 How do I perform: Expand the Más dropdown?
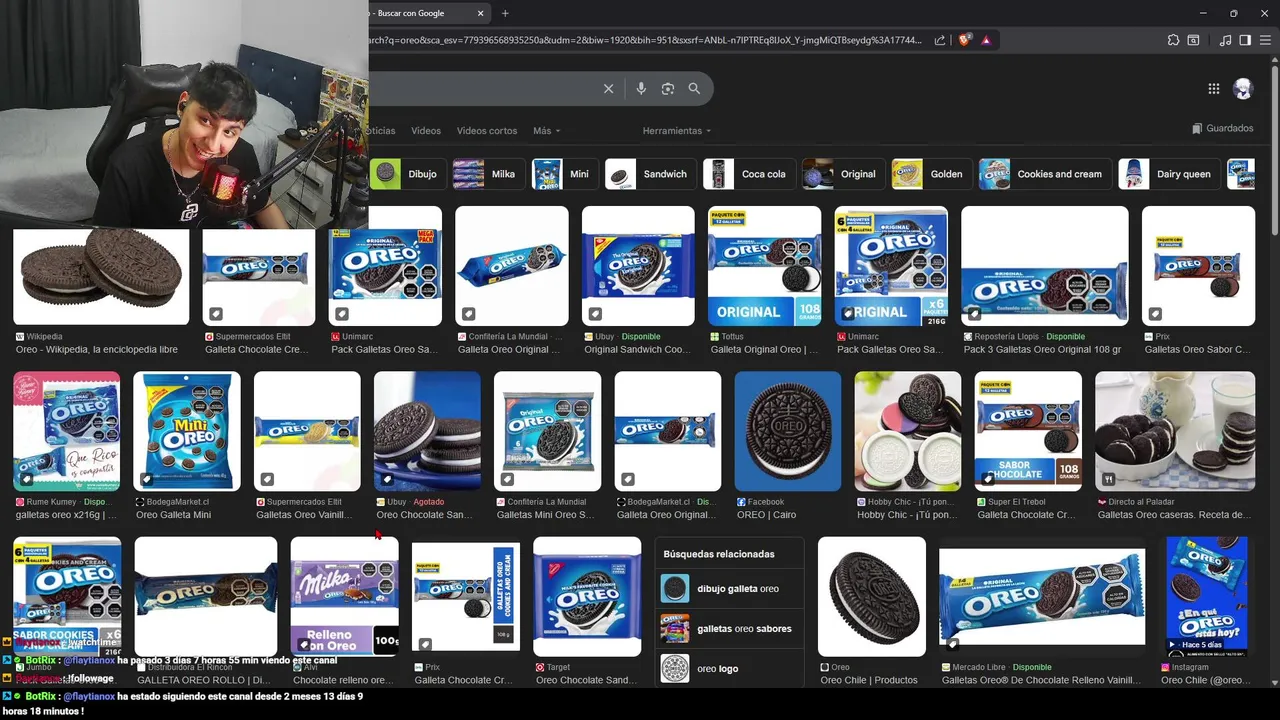(x=546, y=131)
